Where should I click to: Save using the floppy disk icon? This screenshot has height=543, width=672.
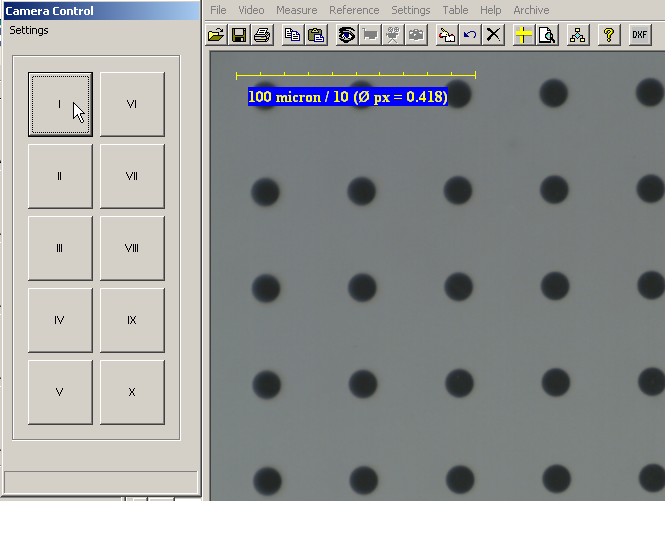click(239, 35)
